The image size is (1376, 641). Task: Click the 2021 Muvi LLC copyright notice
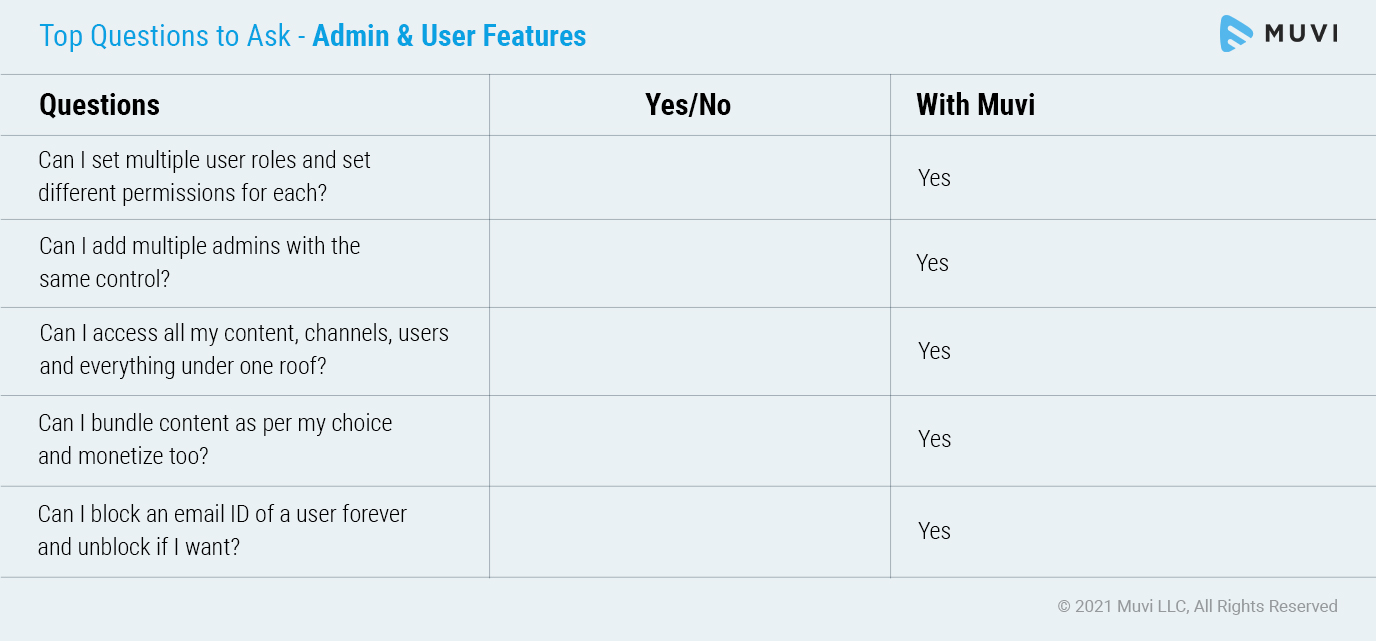(x=1197, y=606)
